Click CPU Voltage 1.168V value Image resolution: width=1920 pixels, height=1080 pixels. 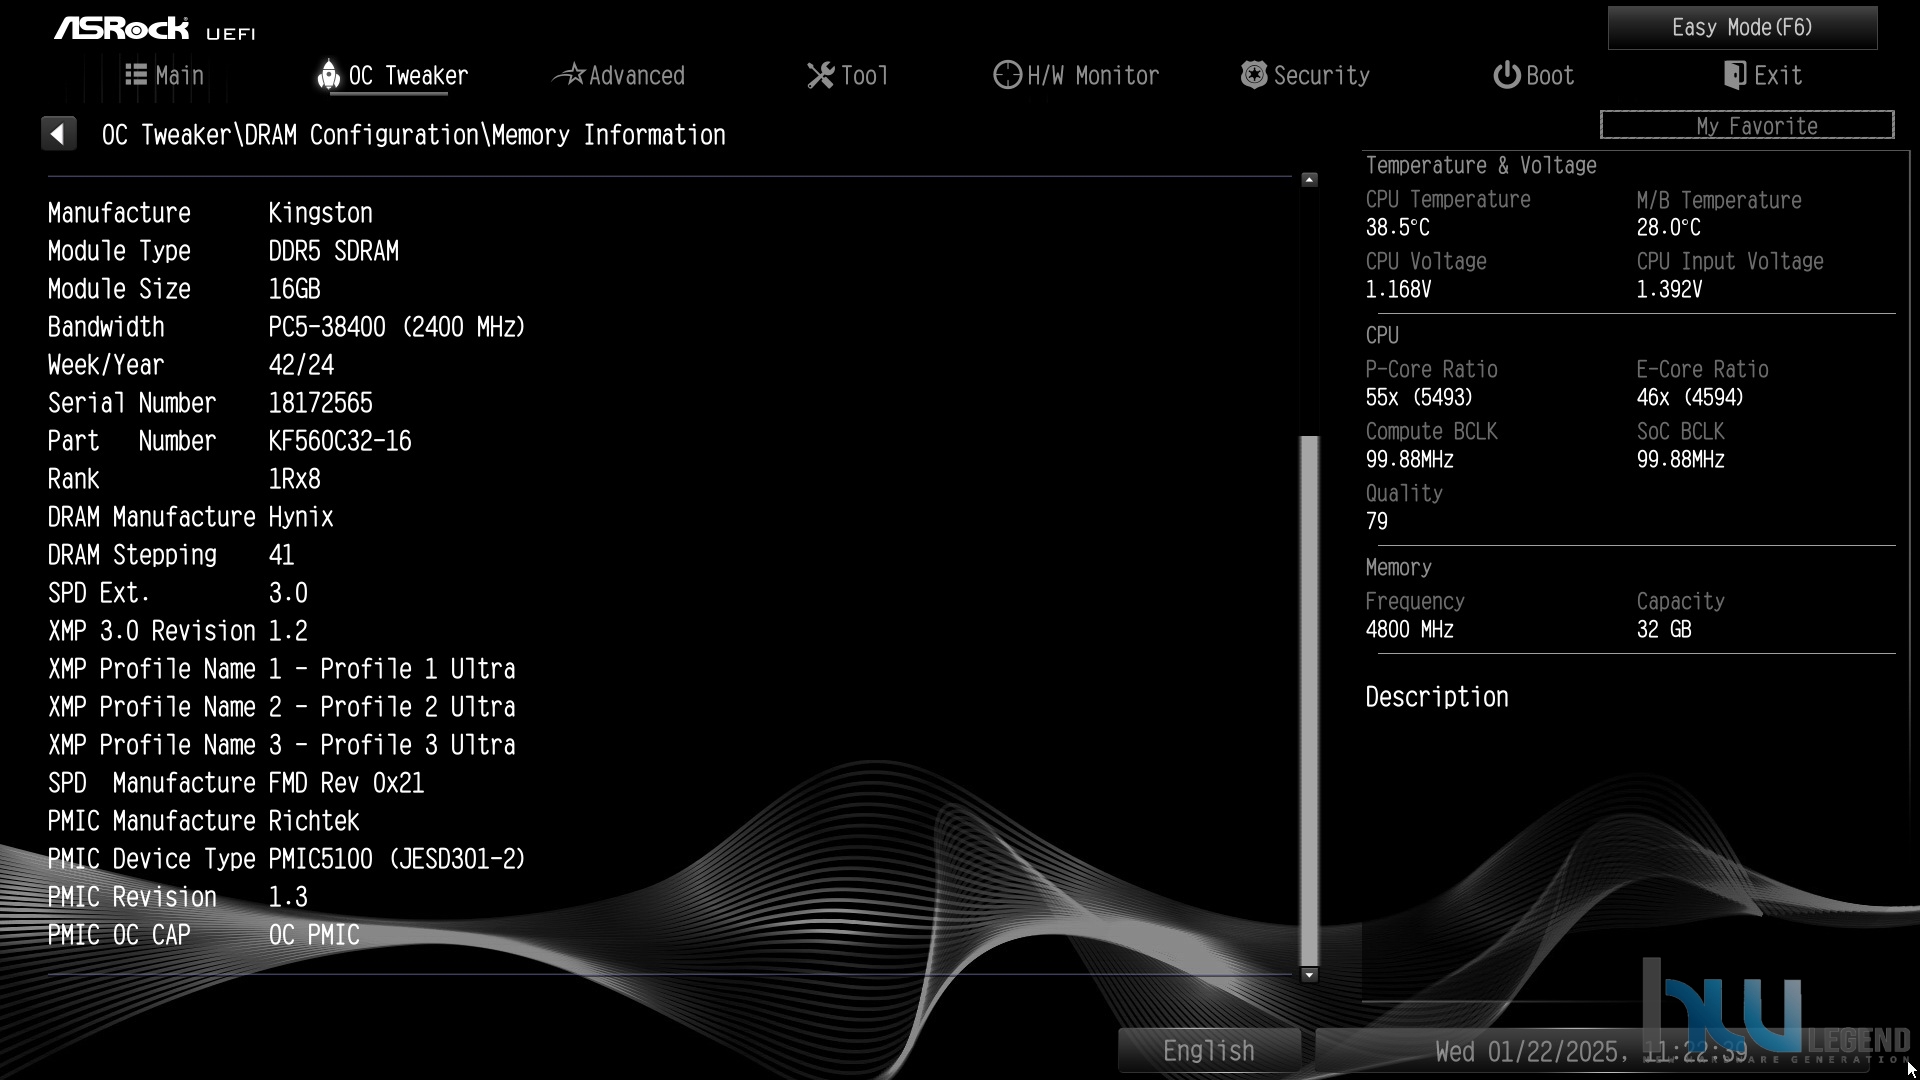pos(1398,290)
